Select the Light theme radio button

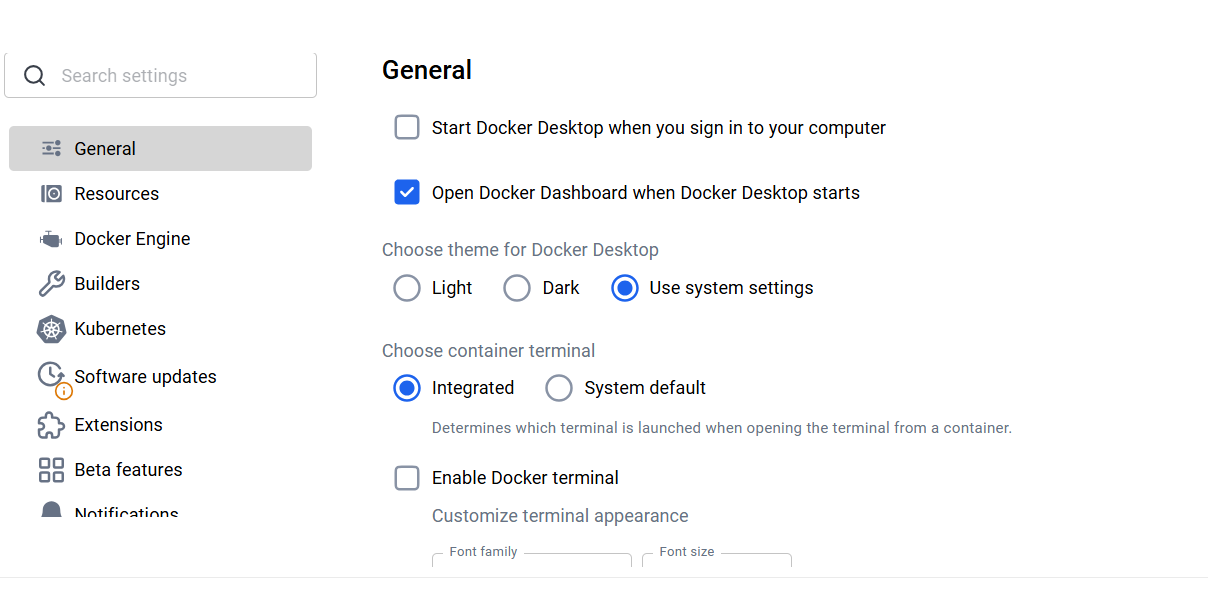point(407,288)
